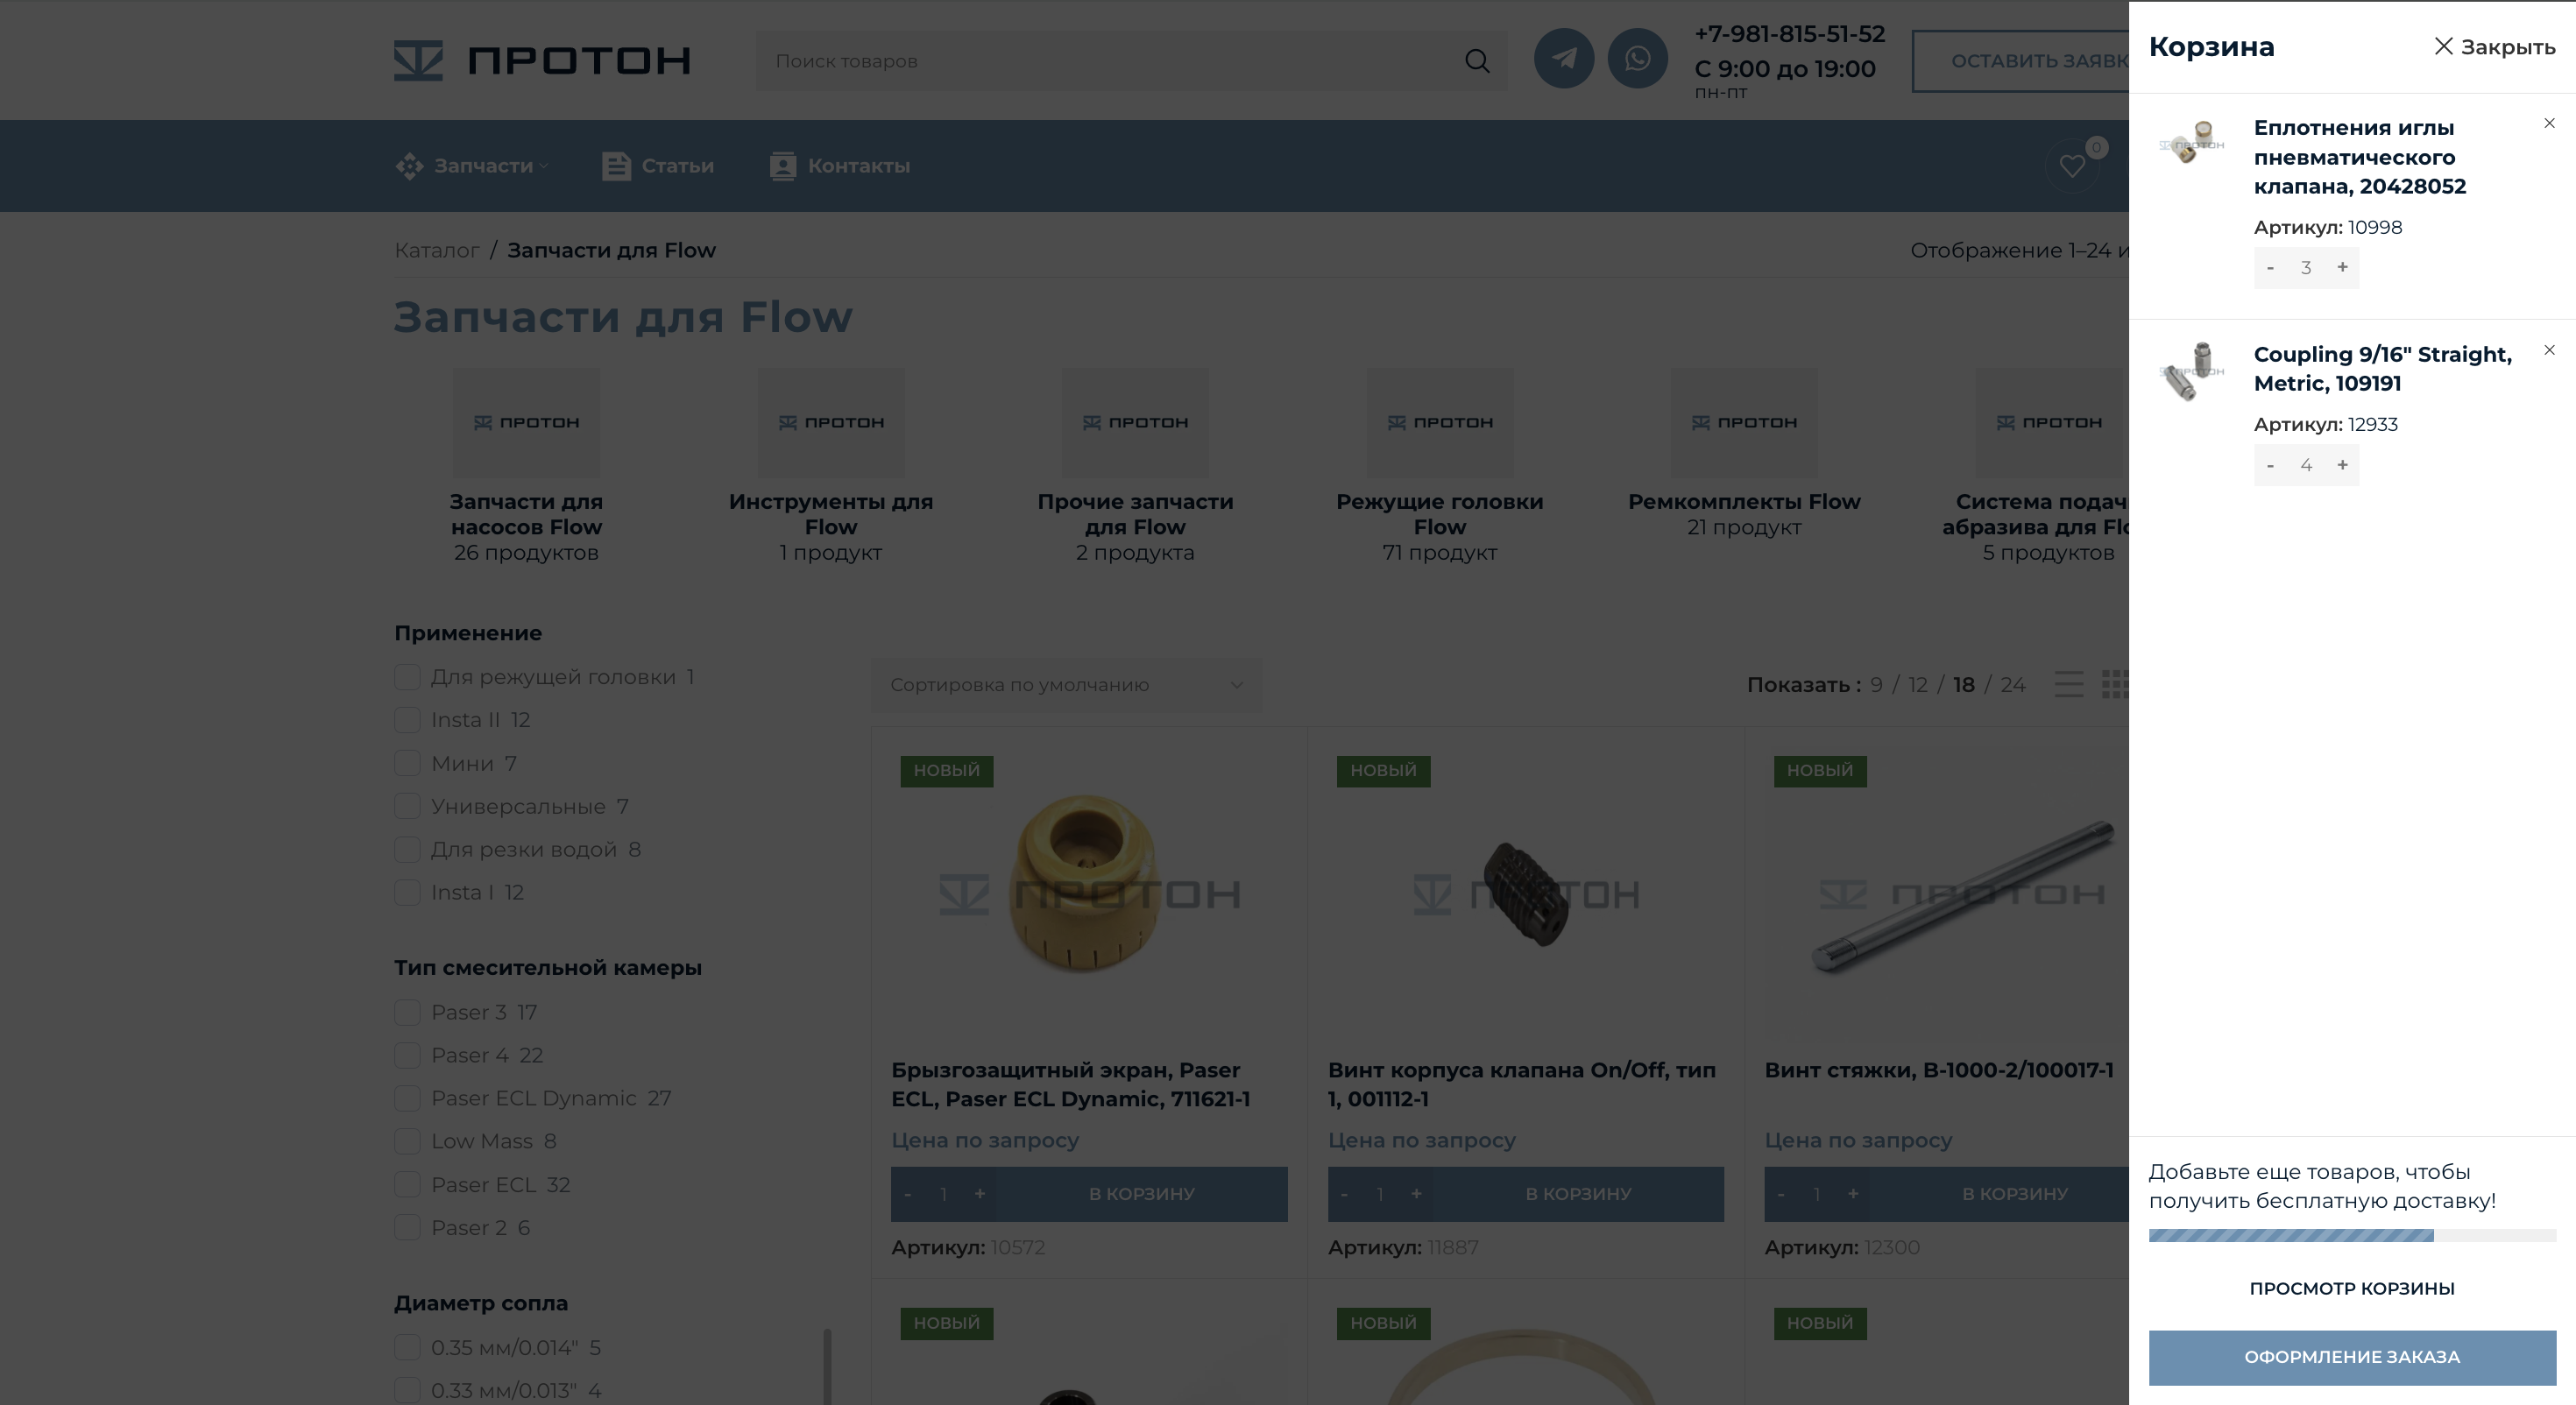Screen dimensions: 2576x1405
Task: Add Винт стяжки to cart
Action: pos(2000,1194)
